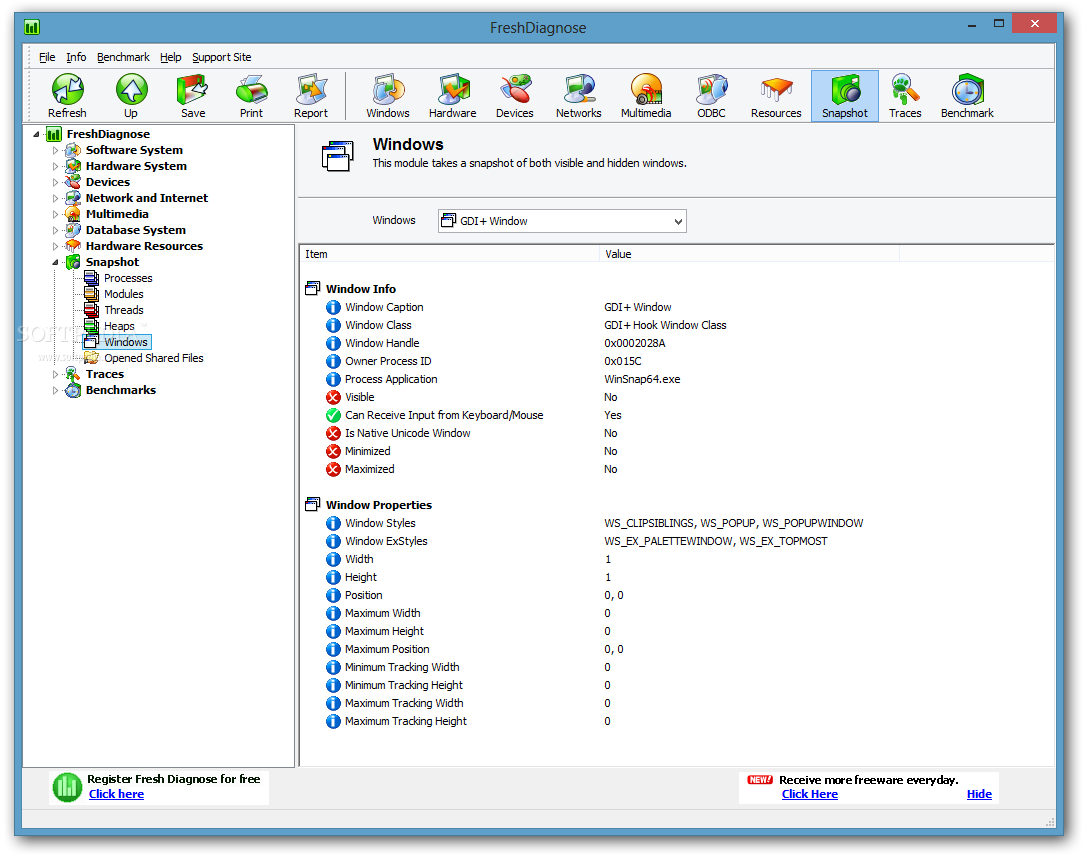Select the Hardware Resources tree item
Viewport: 1084px width, 856px height.
point(144,245)
